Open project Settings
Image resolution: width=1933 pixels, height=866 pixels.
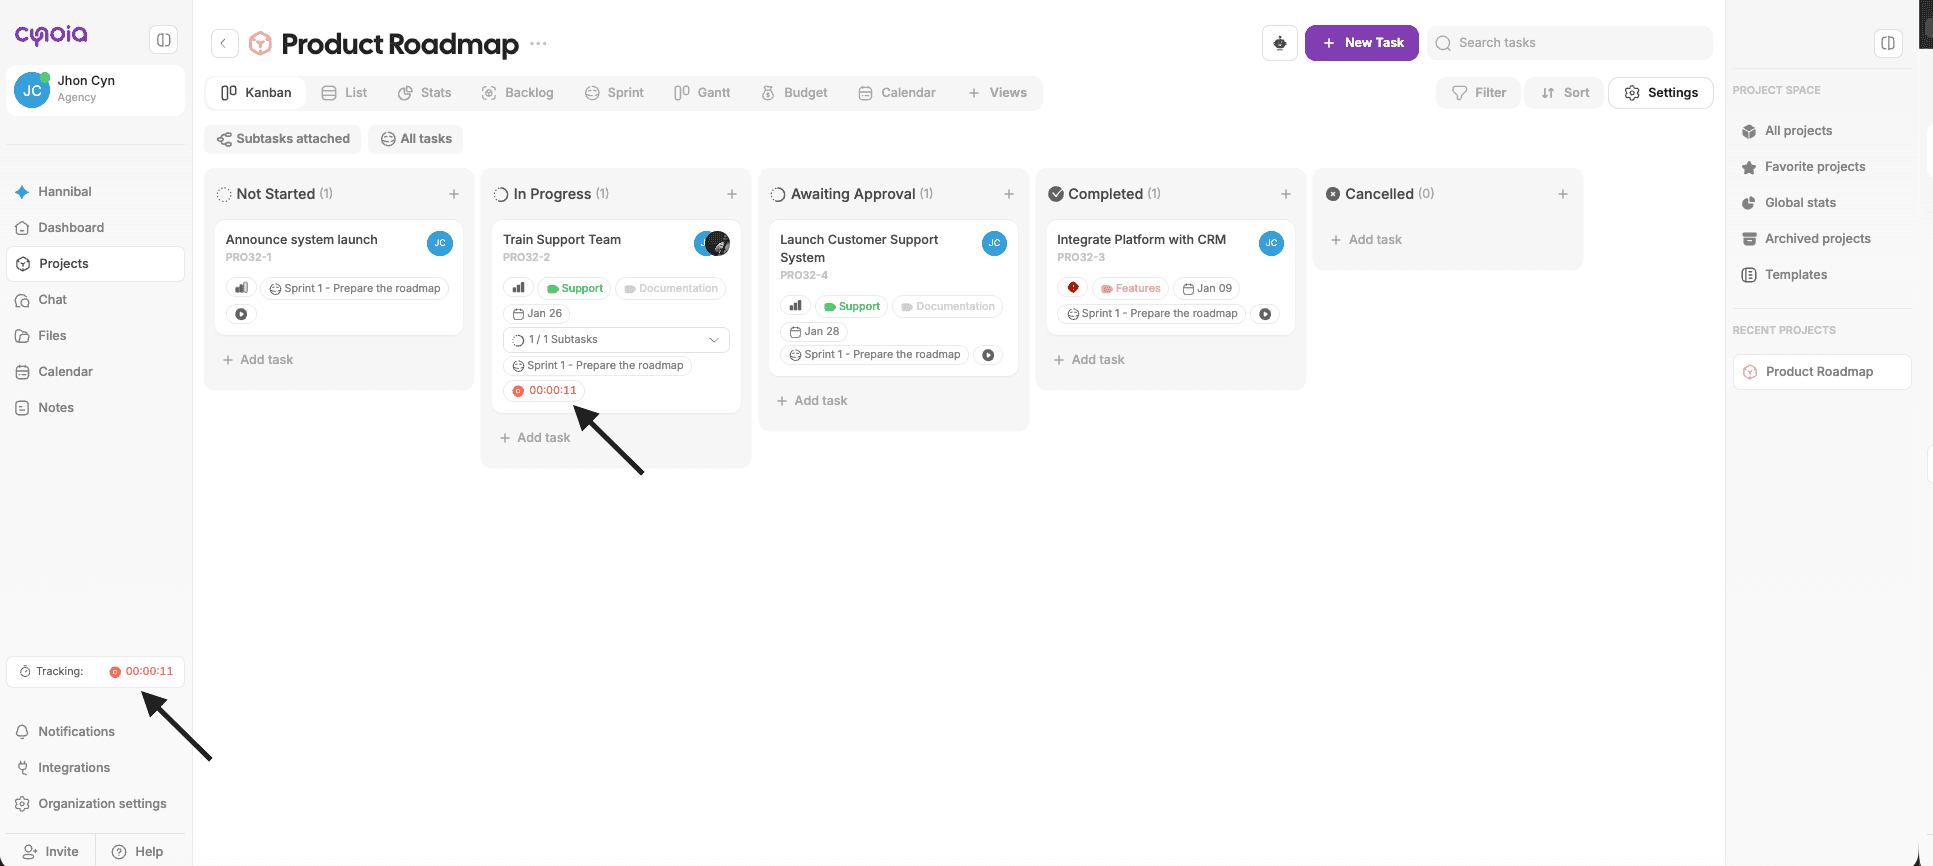[1661, 93]
